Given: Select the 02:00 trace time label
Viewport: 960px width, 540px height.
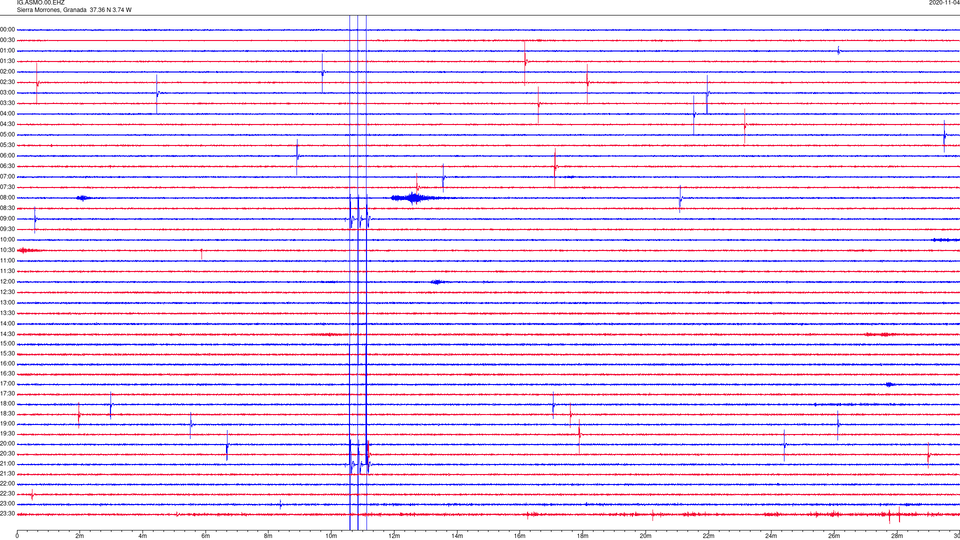Looking at the screenshot, I should tap(7, 72).
